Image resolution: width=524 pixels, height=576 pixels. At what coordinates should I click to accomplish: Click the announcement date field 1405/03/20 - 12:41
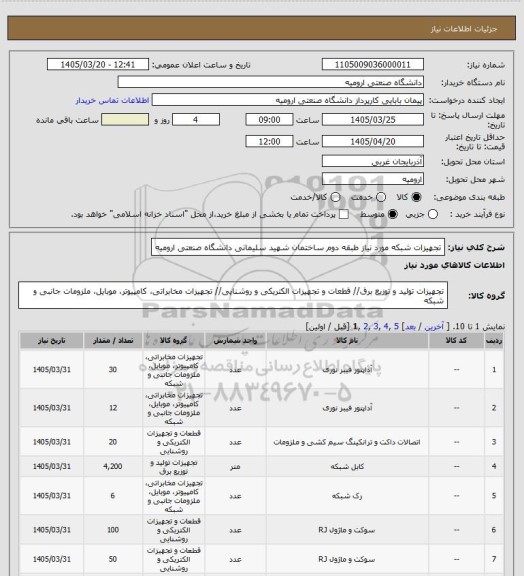(98, 64)
